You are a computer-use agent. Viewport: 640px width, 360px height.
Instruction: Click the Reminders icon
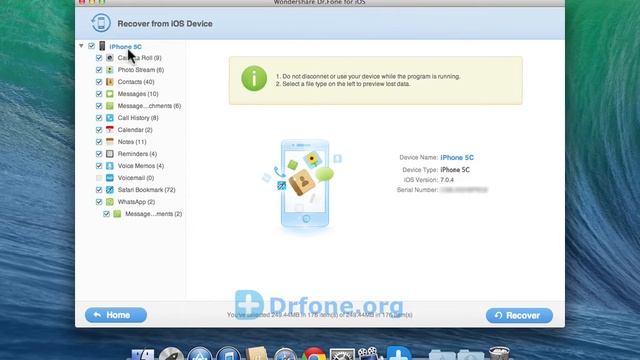[x=110, y=154]
